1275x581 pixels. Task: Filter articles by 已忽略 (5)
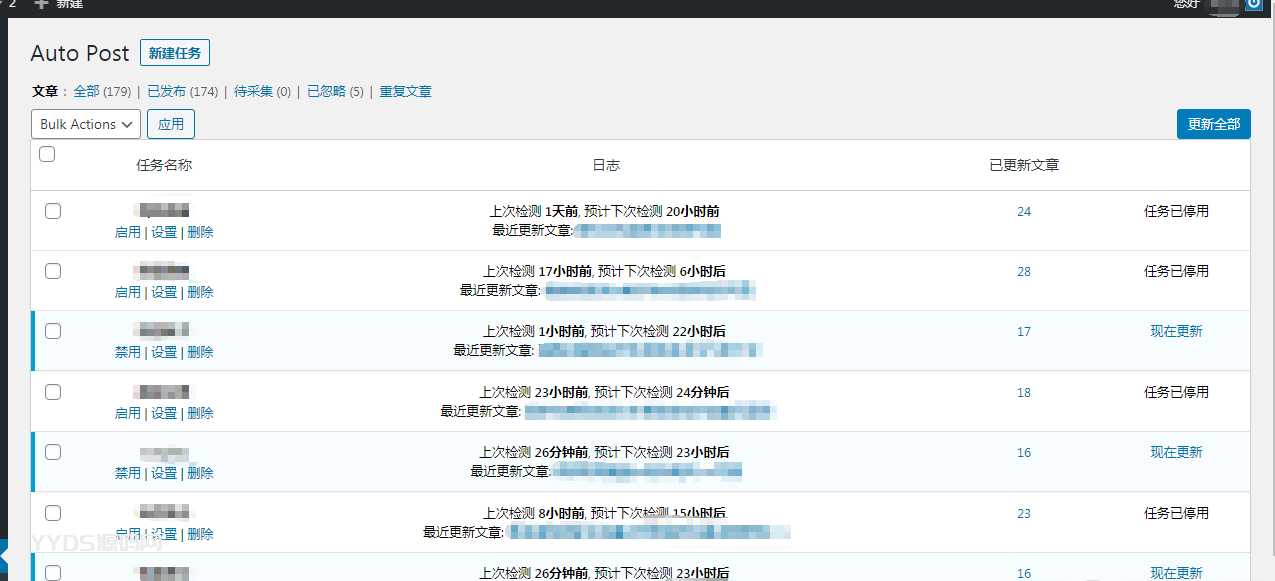pyautogui.click(x=335, y=91)
